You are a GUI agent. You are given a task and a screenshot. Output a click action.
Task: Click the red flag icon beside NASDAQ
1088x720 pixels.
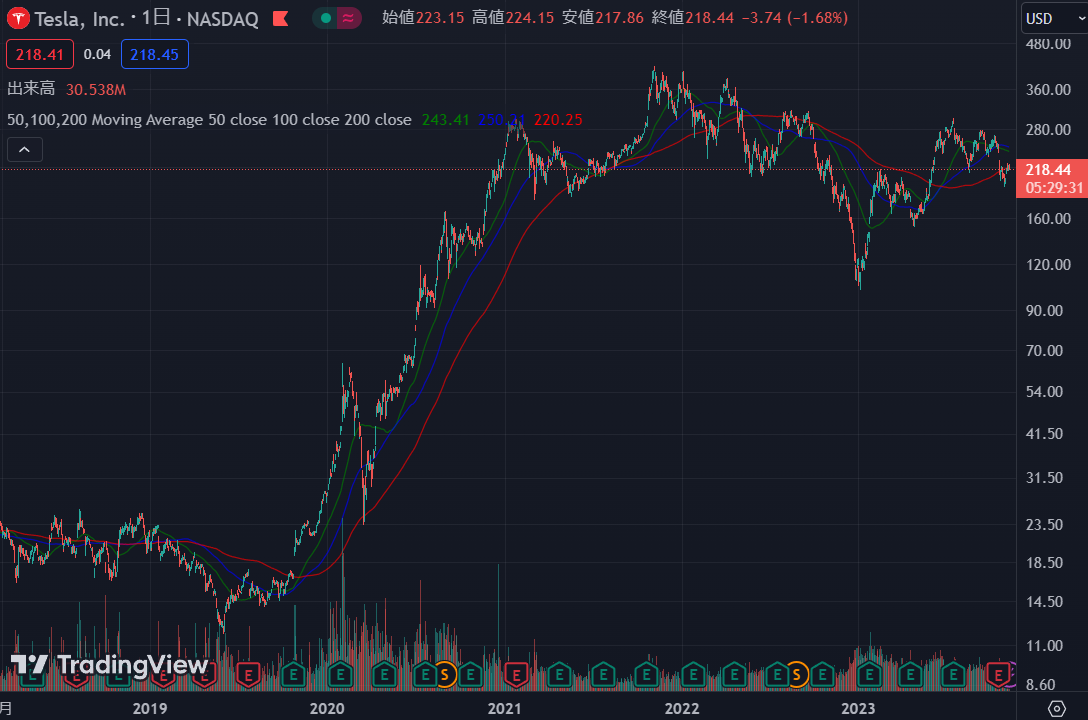280,19
